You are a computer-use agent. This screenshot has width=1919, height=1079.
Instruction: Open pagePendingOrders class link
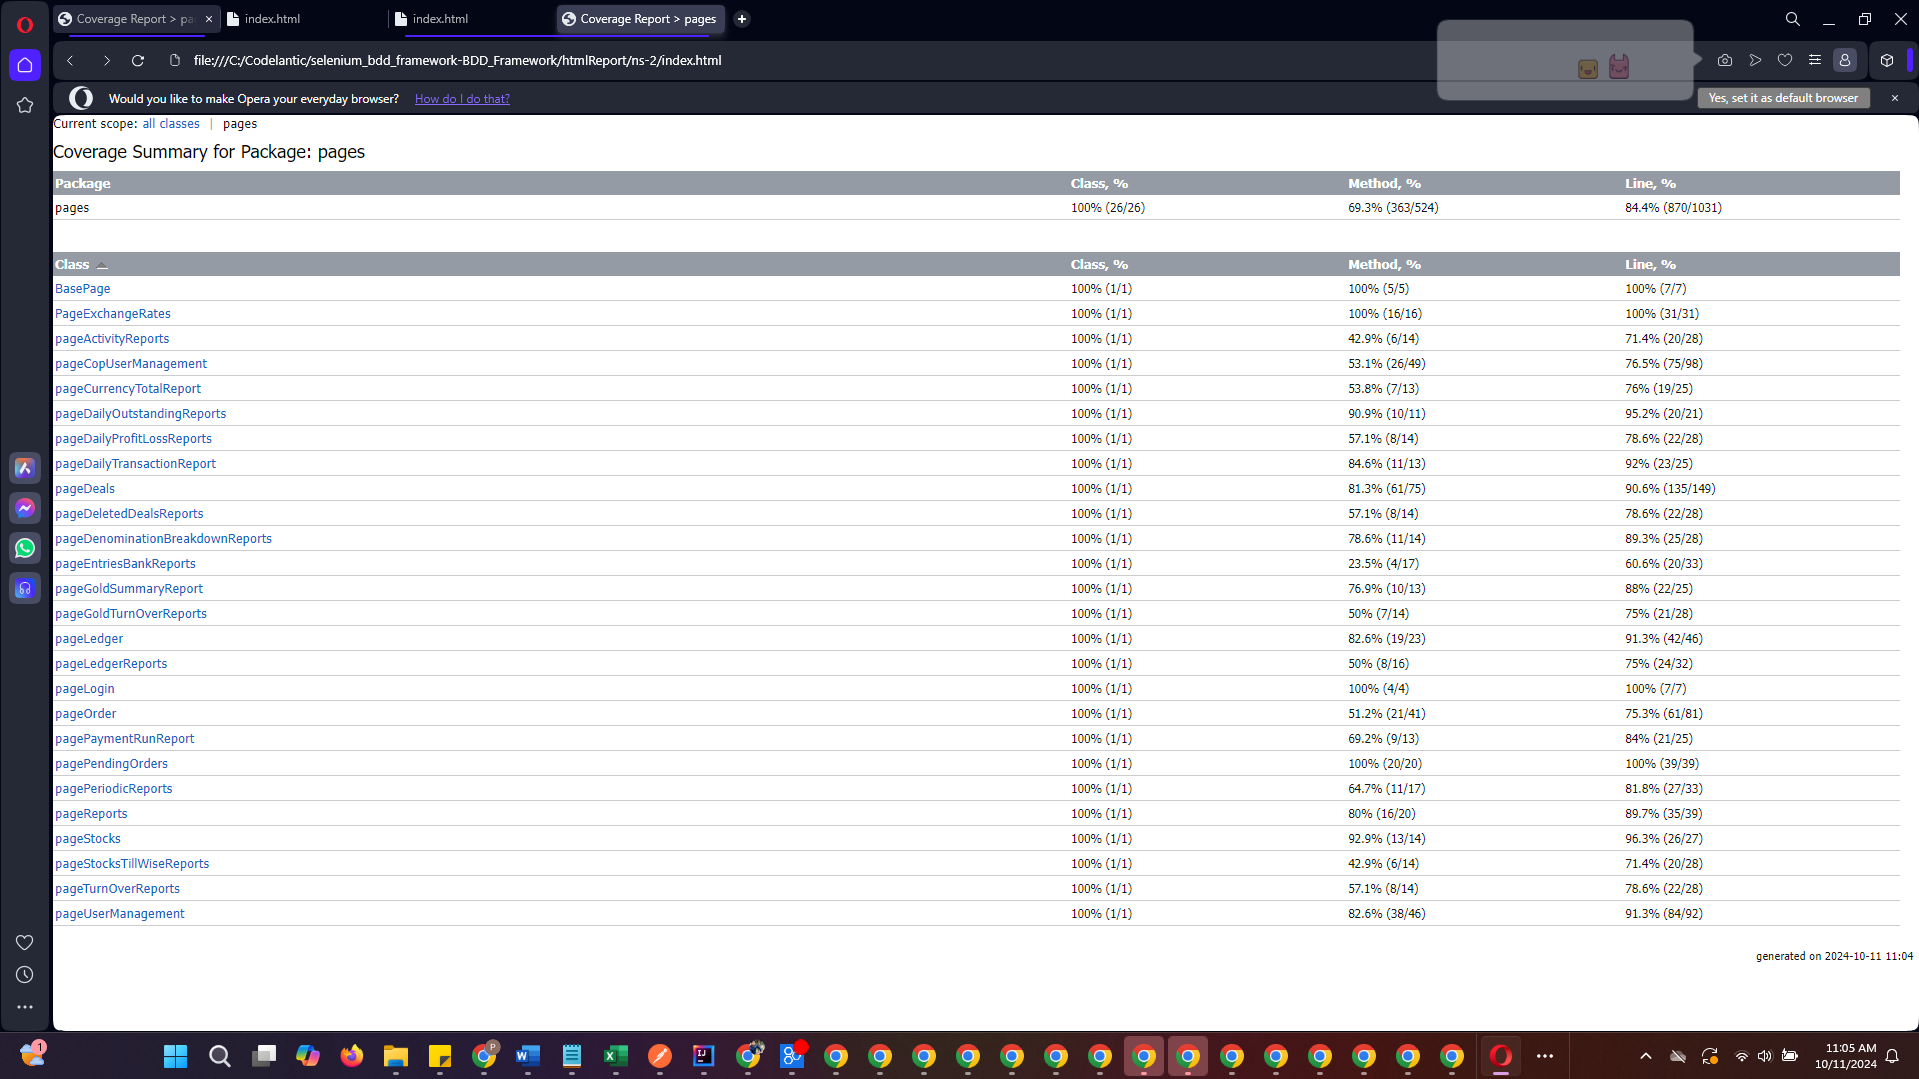pyautogui.click(x=112, y=764)
